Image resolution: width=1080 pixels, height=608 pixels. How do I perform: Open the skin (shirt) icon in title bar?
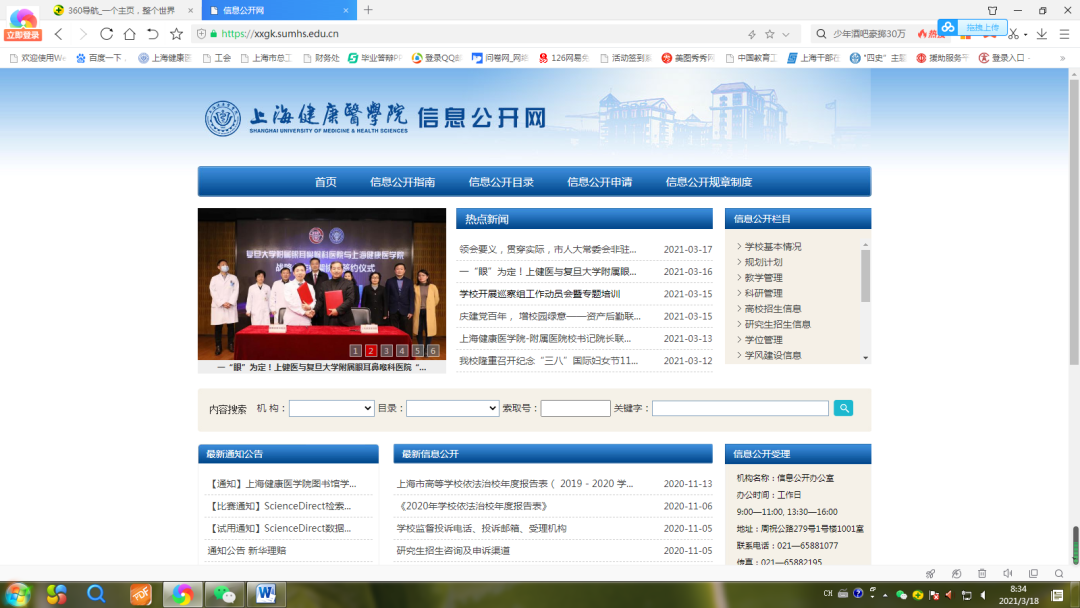click(993, 10)
